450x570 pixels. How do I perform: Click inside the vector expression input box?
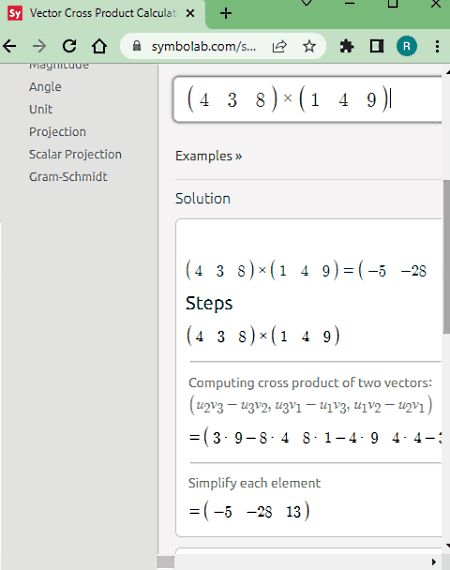(308, 100)
